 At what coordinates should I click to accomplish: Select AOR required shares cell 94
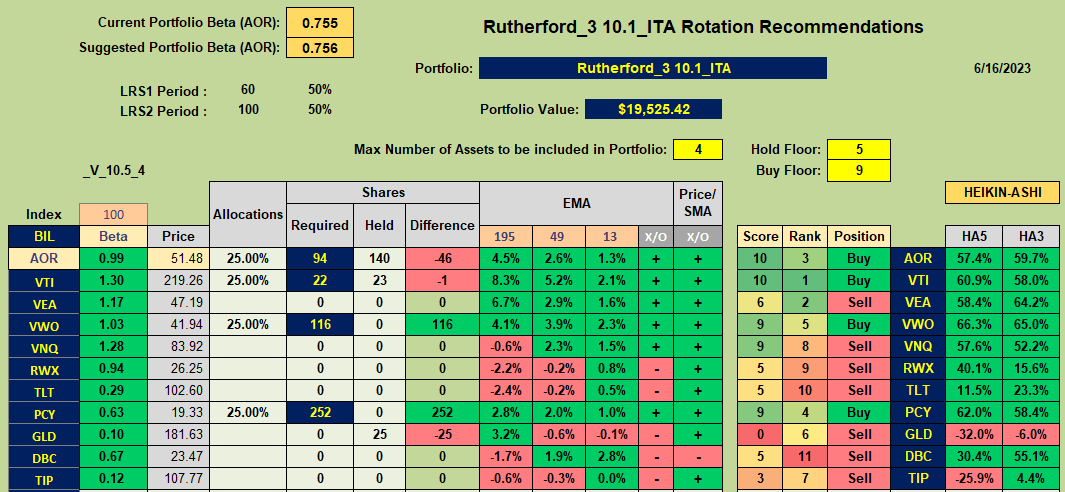(x=320, y=259)
